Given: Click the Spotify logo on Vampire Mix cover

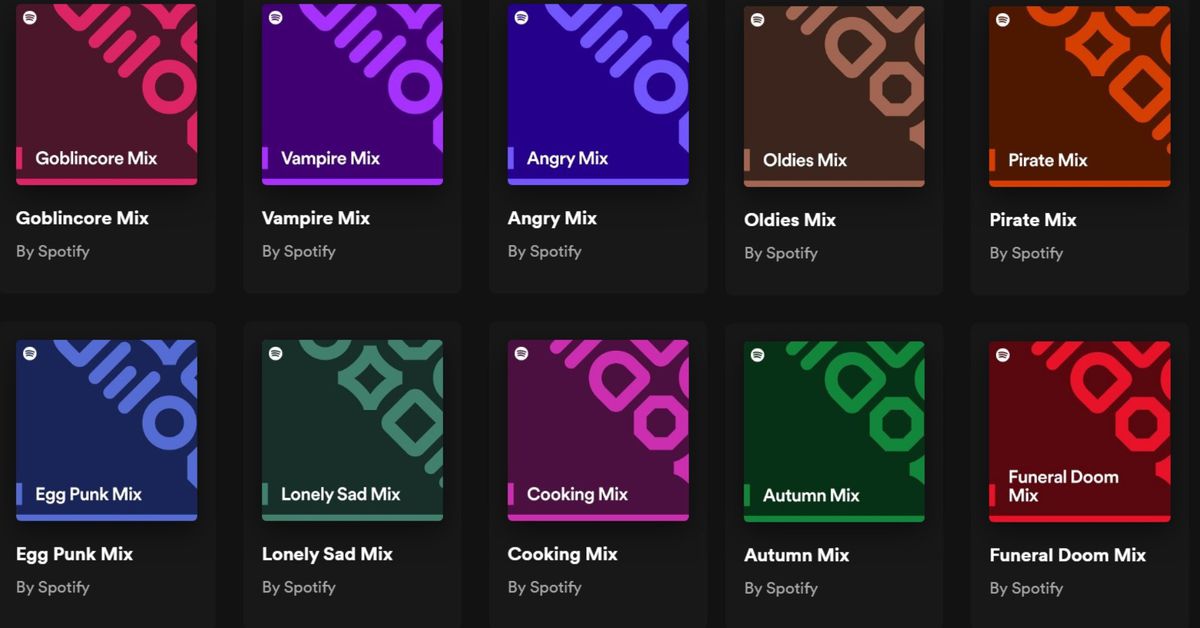Looking at the screenshot, I should tap(274, 17).
